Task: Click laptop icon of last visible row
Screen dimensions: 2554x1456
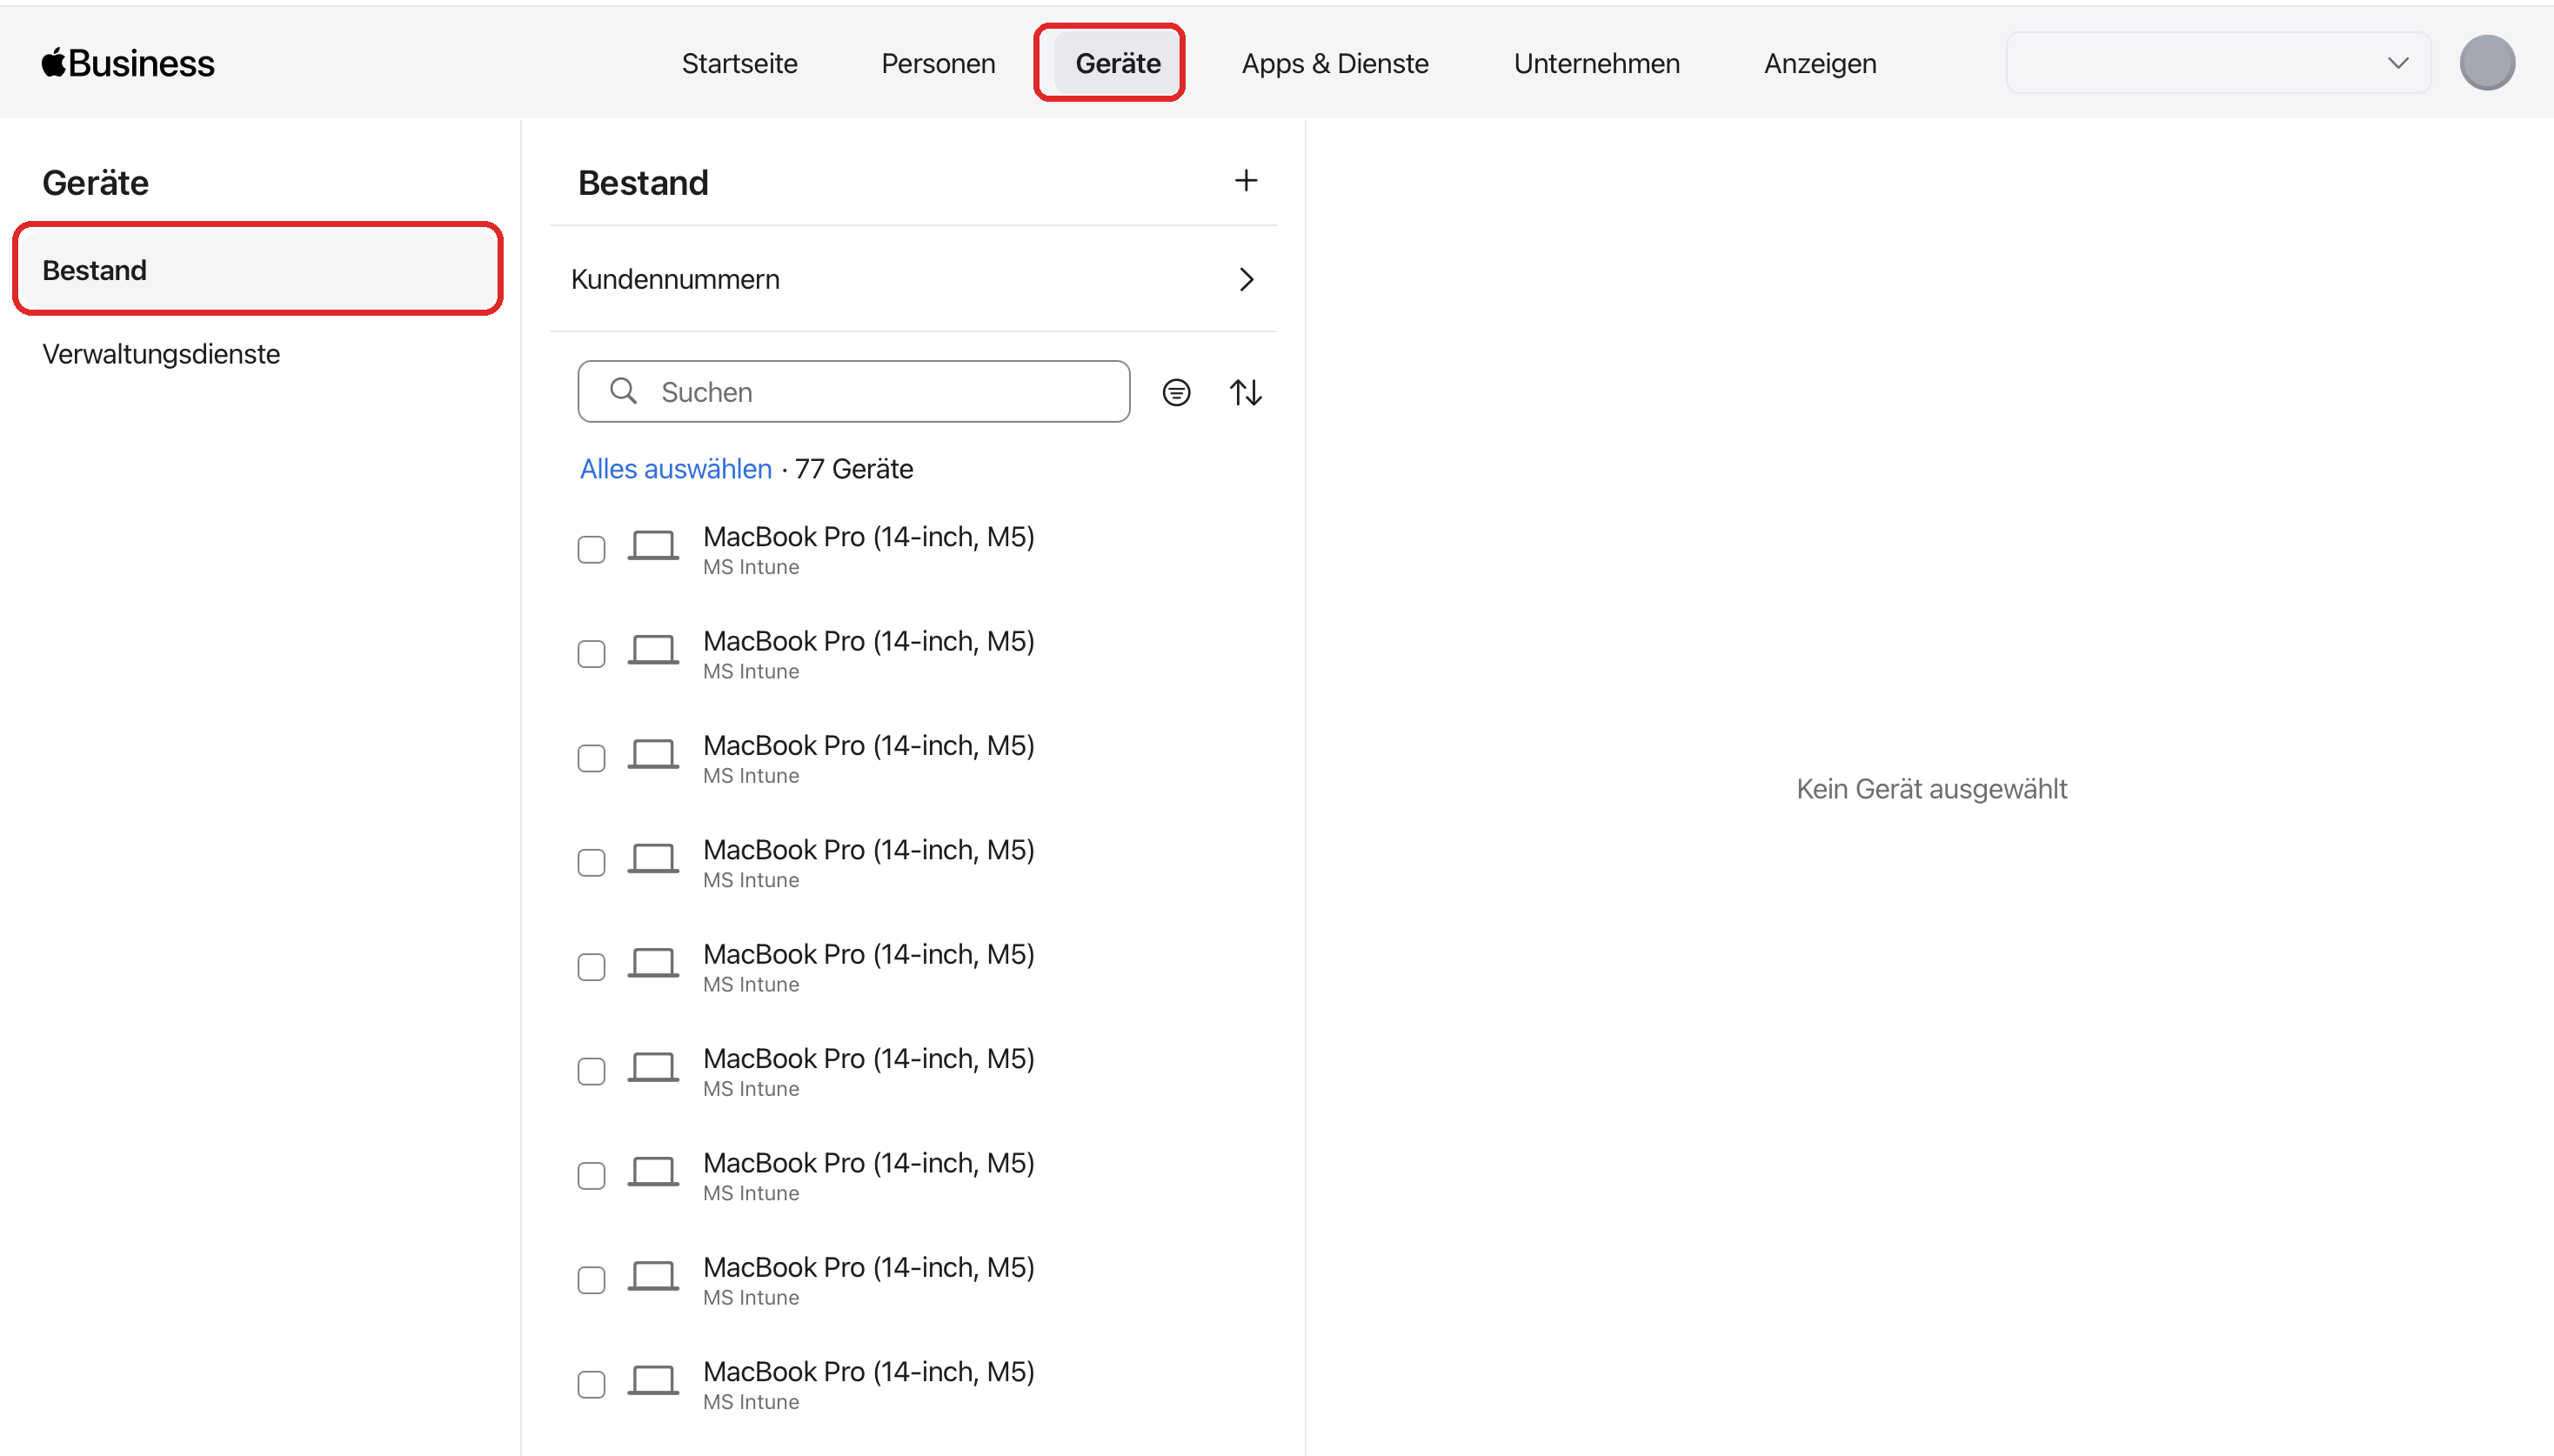Action: pos(653,1381)
